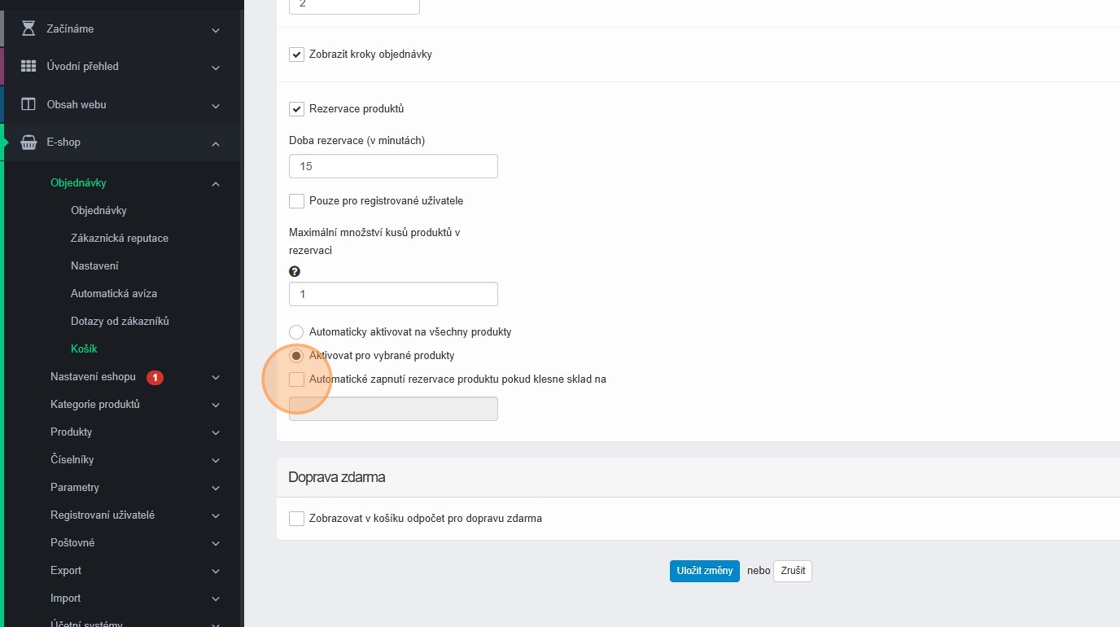Viewport: 1120px width, 627px height.
Task: Click the shopping basket E-shop icon
Action: (28, 142)
